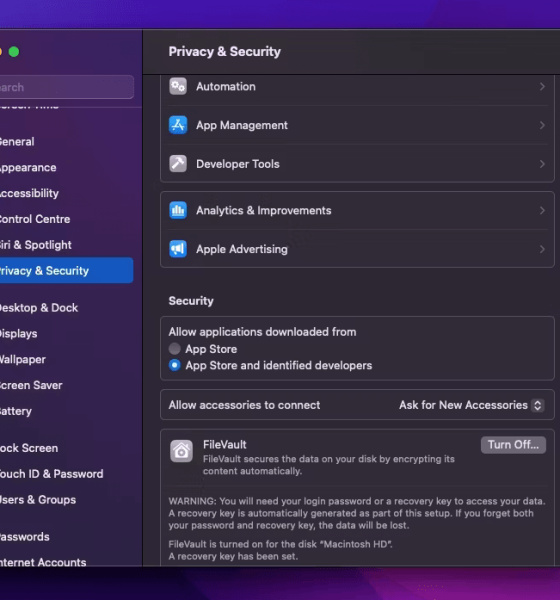Image resolution: width=560 pixels, height=600 pixels.
Task: Click the Developer Tools label text
Action: 238,164
